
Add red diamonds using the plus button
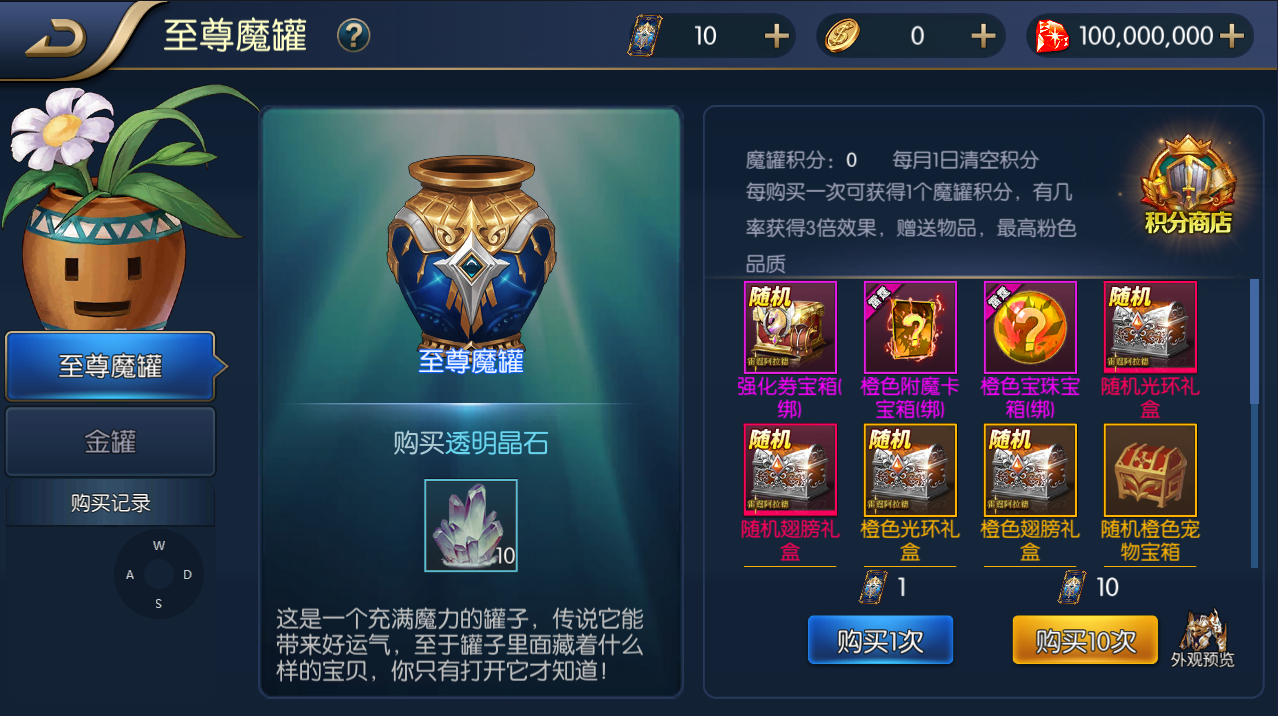(x=1232, y=36)
